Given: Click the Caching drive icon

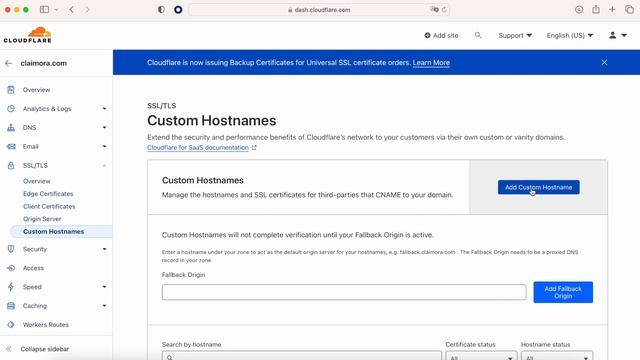Looking at the screenshot, I should coord(11,306).
